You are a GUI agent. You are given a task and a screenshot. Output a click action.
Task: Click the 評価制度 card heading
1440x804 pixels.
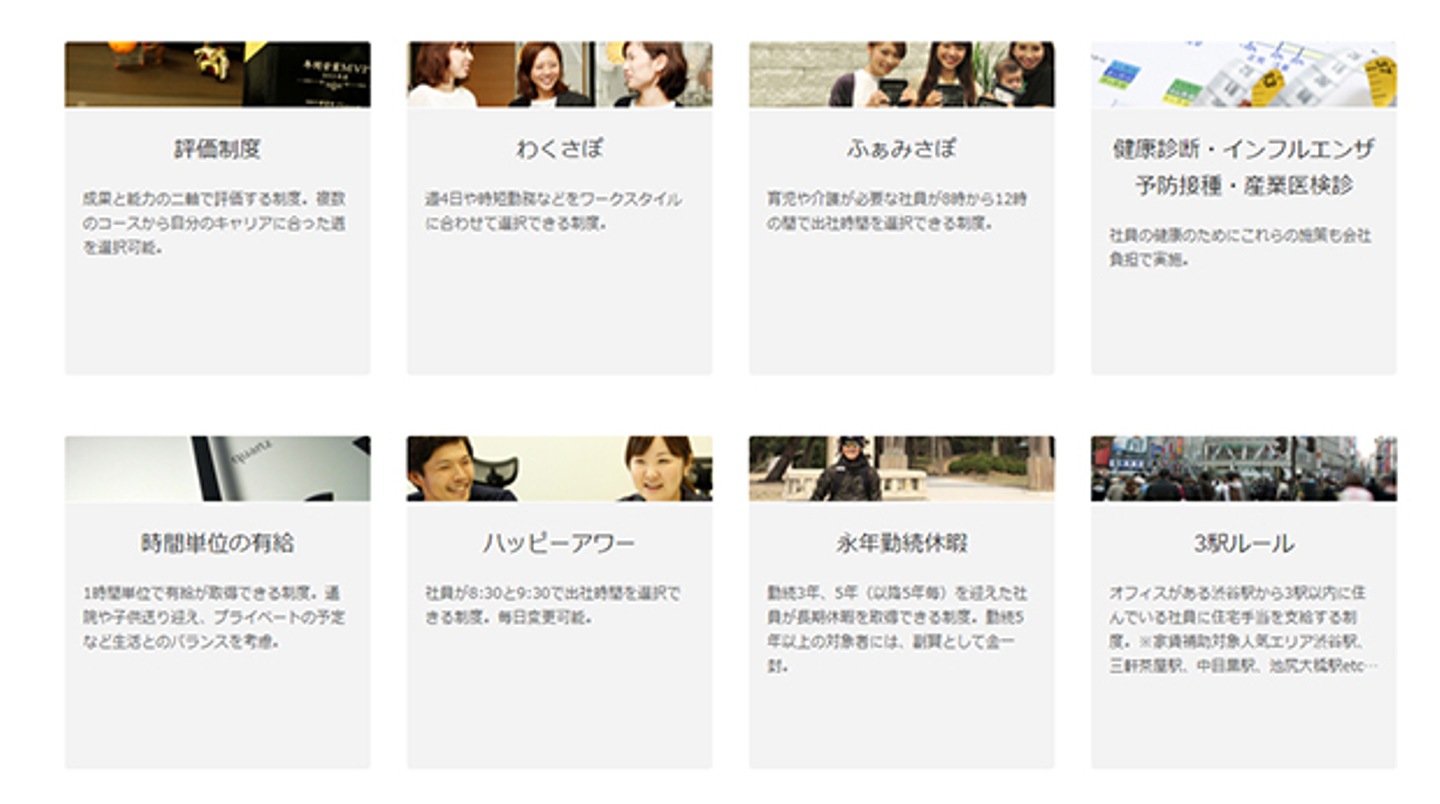coord(217,149)
